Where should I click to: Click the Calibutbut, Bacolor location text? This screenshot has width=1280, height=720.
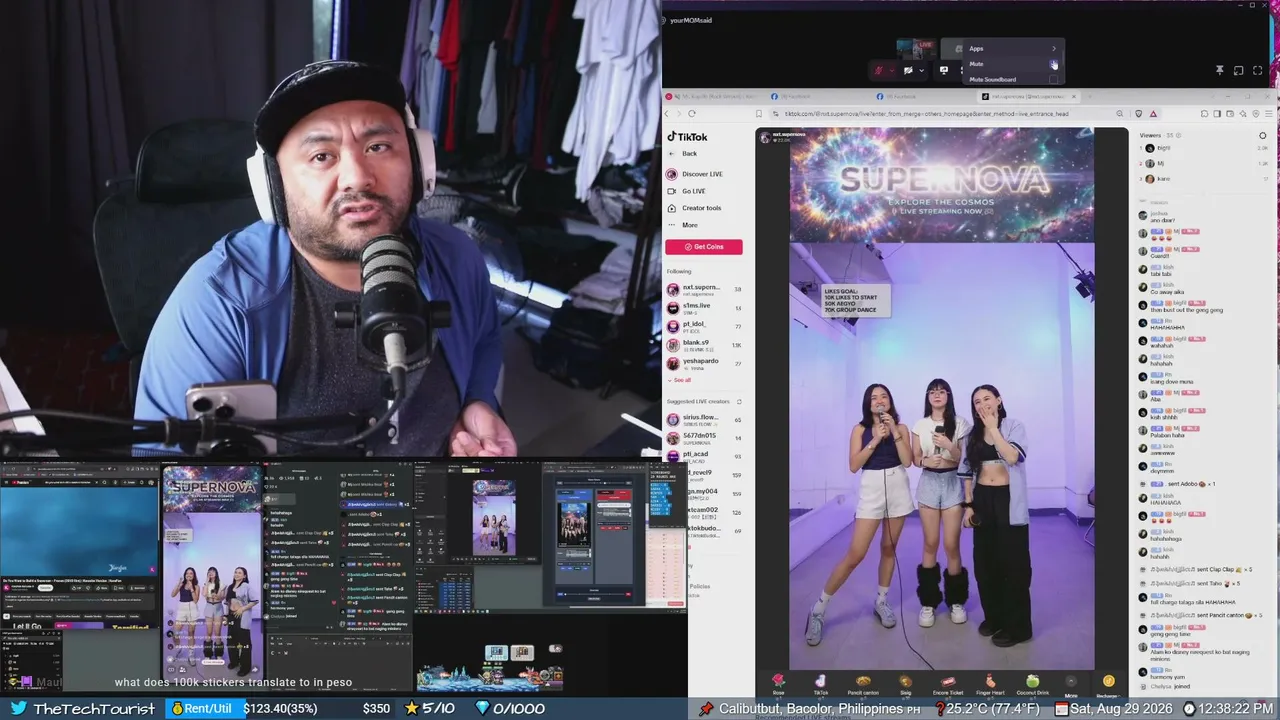[x=811, y=709]
